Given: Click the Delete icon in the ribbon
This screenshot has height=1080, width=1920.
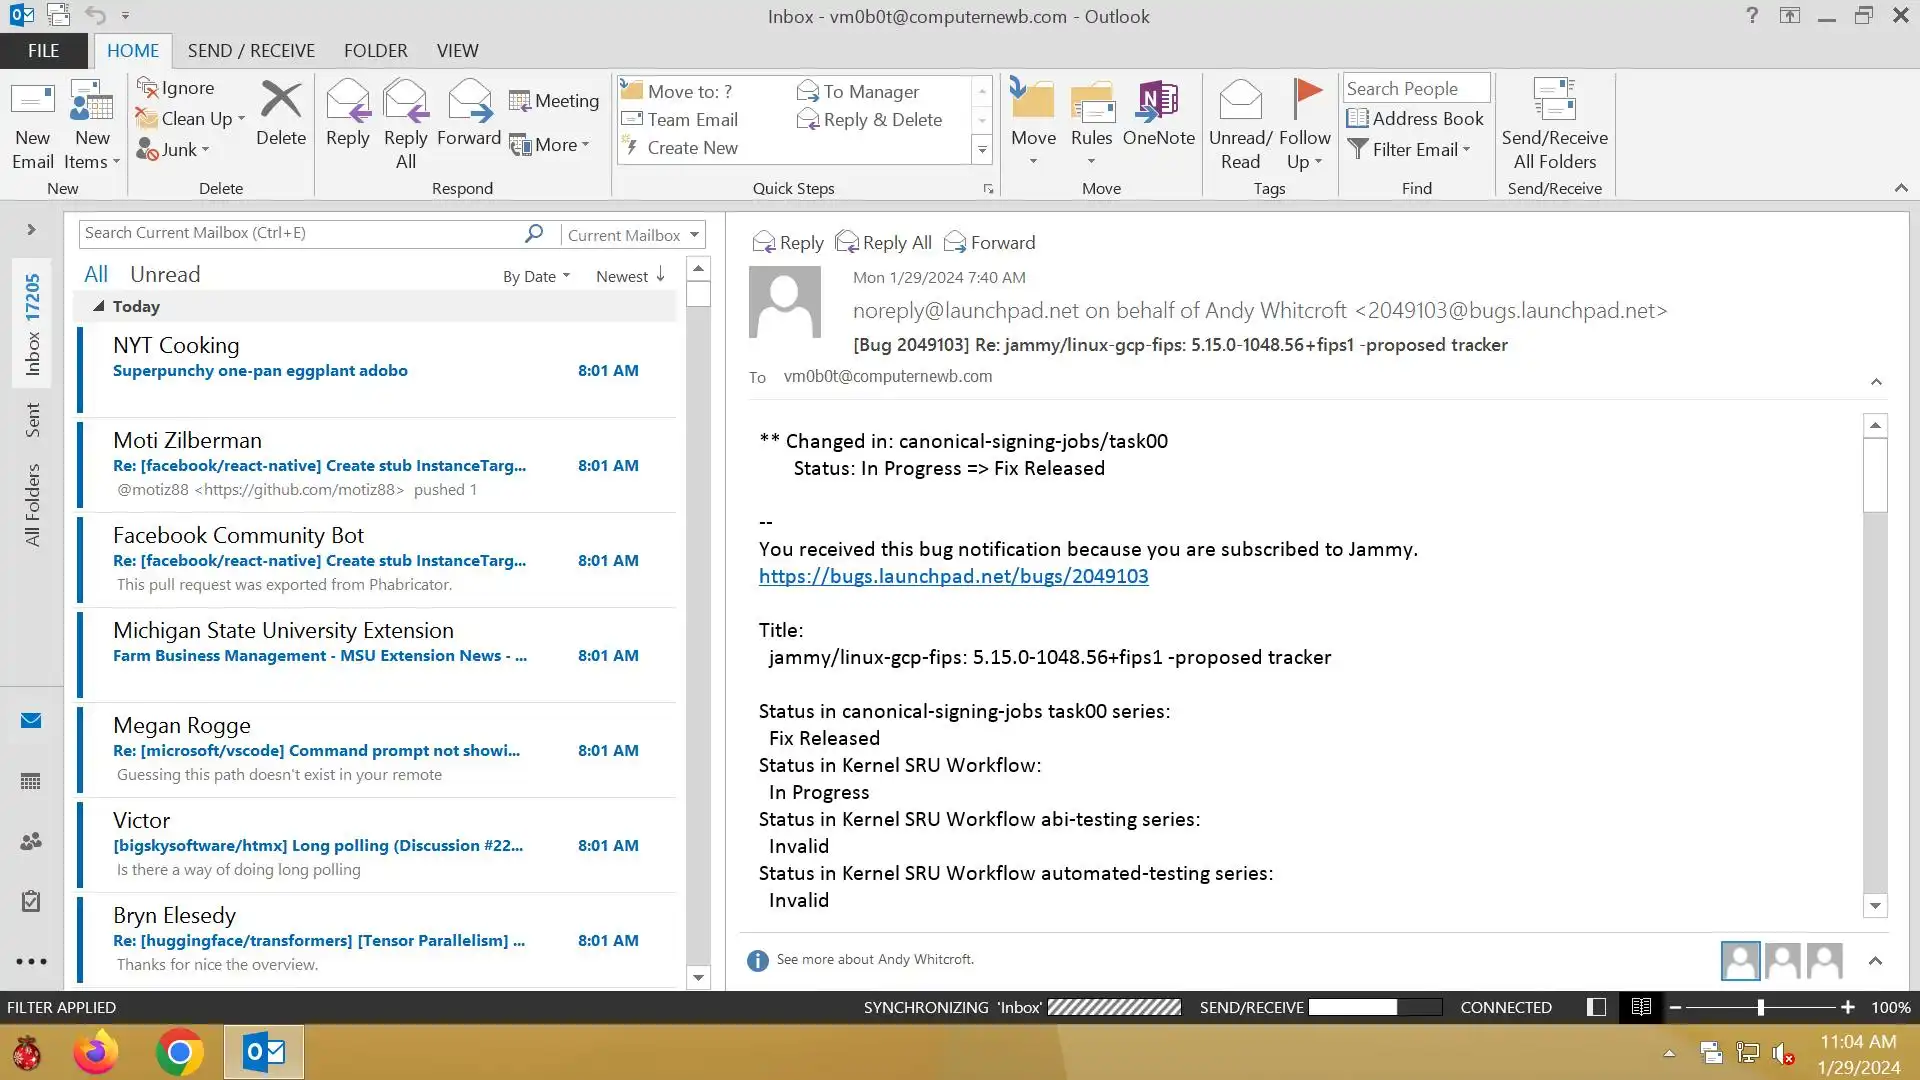Looking at the screenshot, I should pos(280,101).
